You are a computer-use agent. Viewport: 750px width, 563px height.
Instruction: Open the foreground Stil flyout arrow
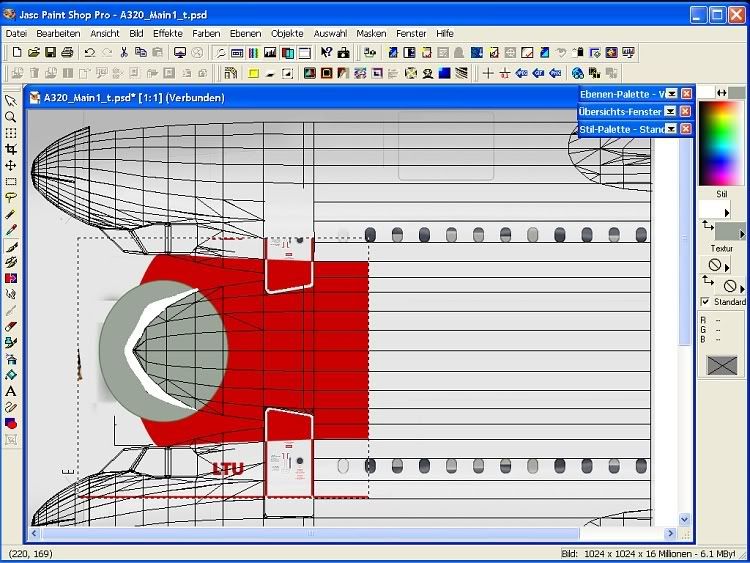click(727, 213)
